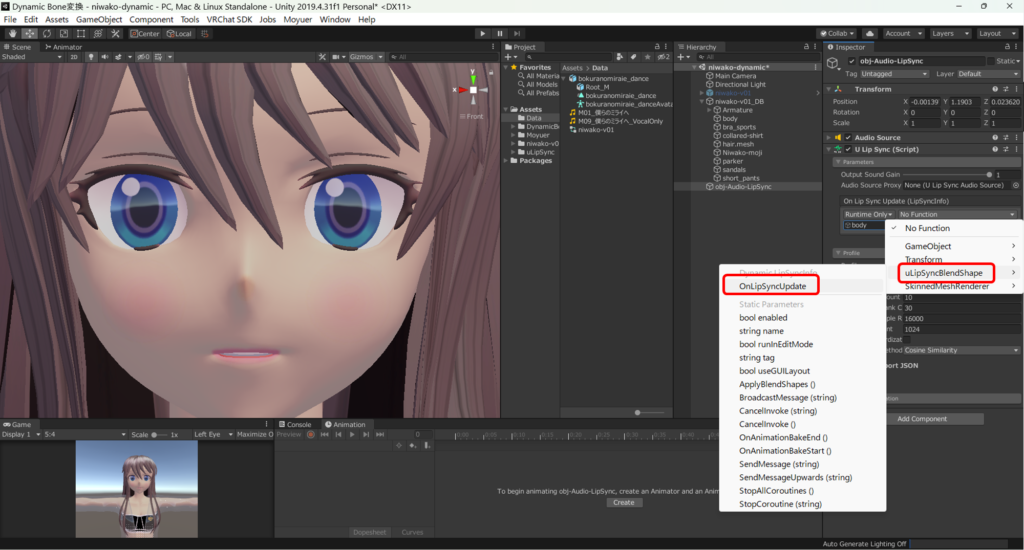Select the Rect Transform tool
Screen dimensions: 1024x550
pyautogui.click(x=82, y=33)
